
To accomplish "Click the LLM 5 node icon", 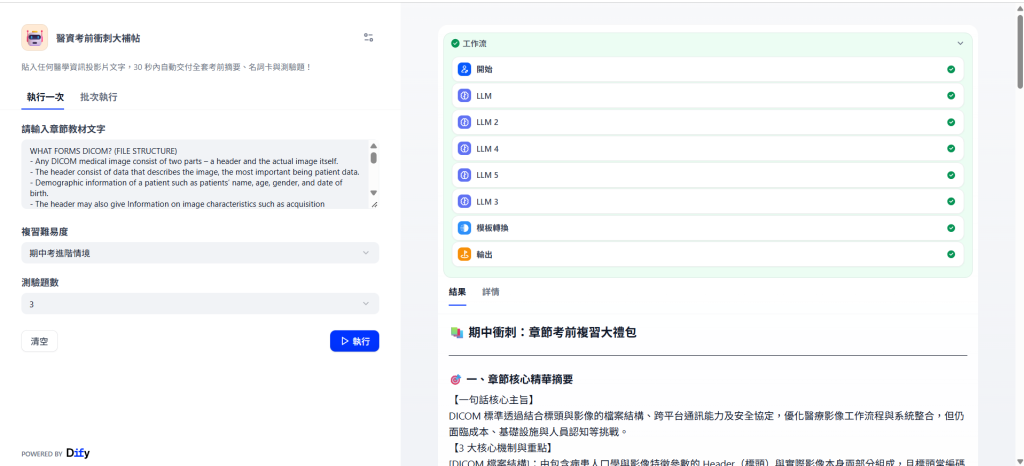I will point(464,175).
